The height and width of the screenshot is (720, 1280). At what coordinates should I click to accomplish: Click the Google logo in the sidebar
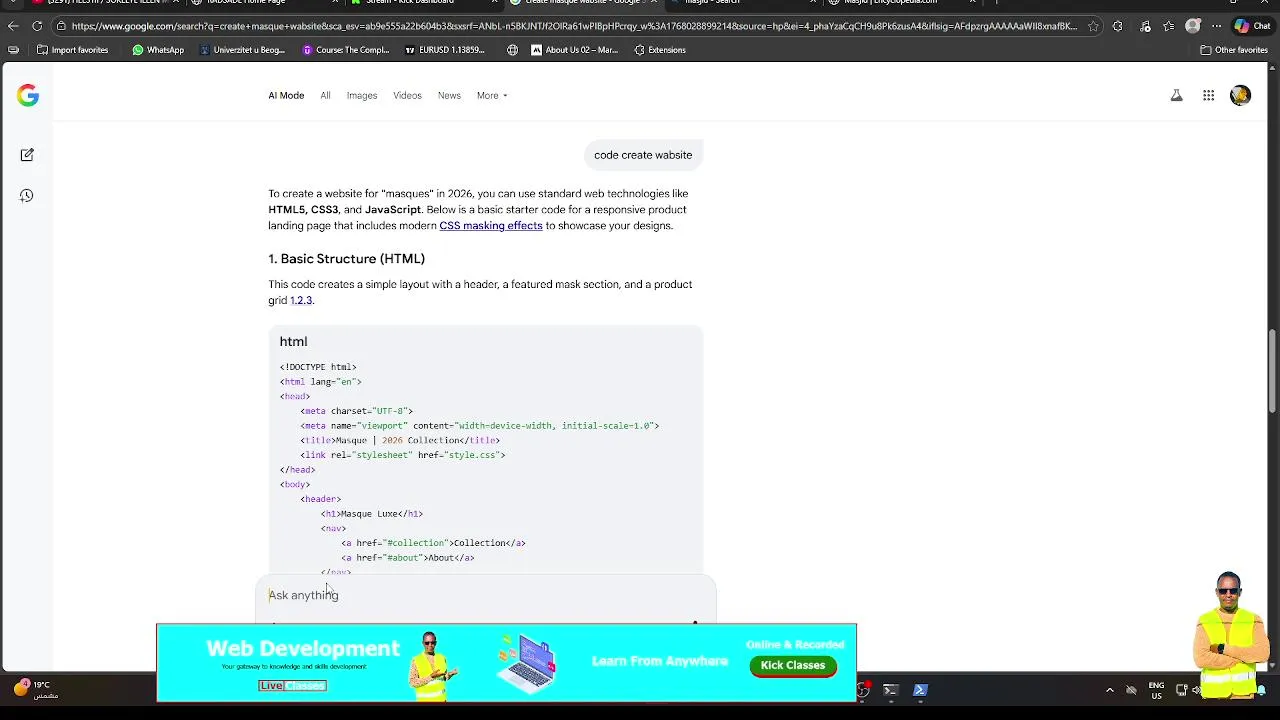click(27, 95)
